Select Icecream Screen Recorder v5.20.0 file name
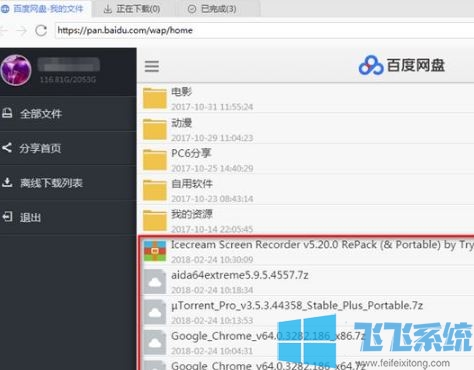The width and height of the screenshot is (474, 370). pos(322,245)
